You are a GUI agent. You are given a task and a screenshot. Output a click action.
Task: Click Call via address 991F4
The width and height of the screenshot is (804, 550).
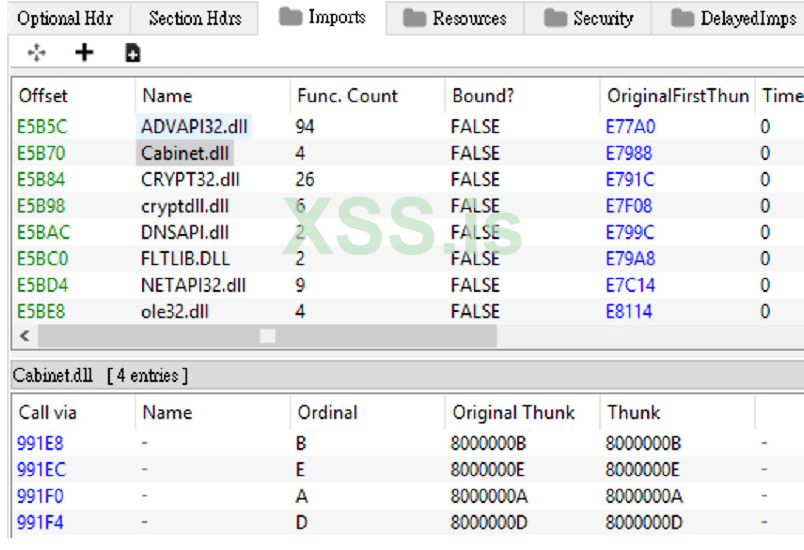point(40,522)
